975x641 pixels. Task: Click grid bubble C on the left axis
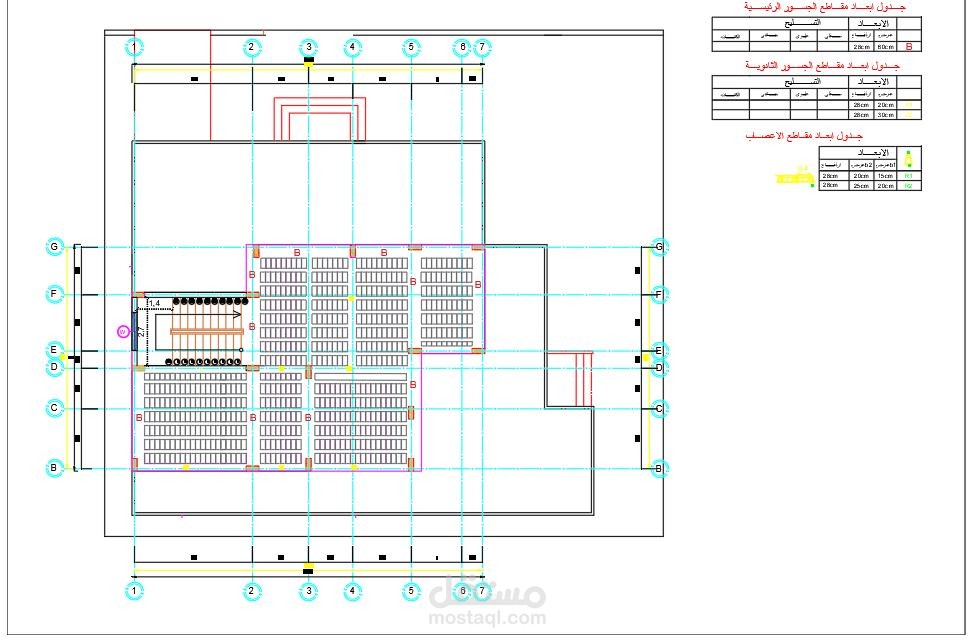click(55, 408)
